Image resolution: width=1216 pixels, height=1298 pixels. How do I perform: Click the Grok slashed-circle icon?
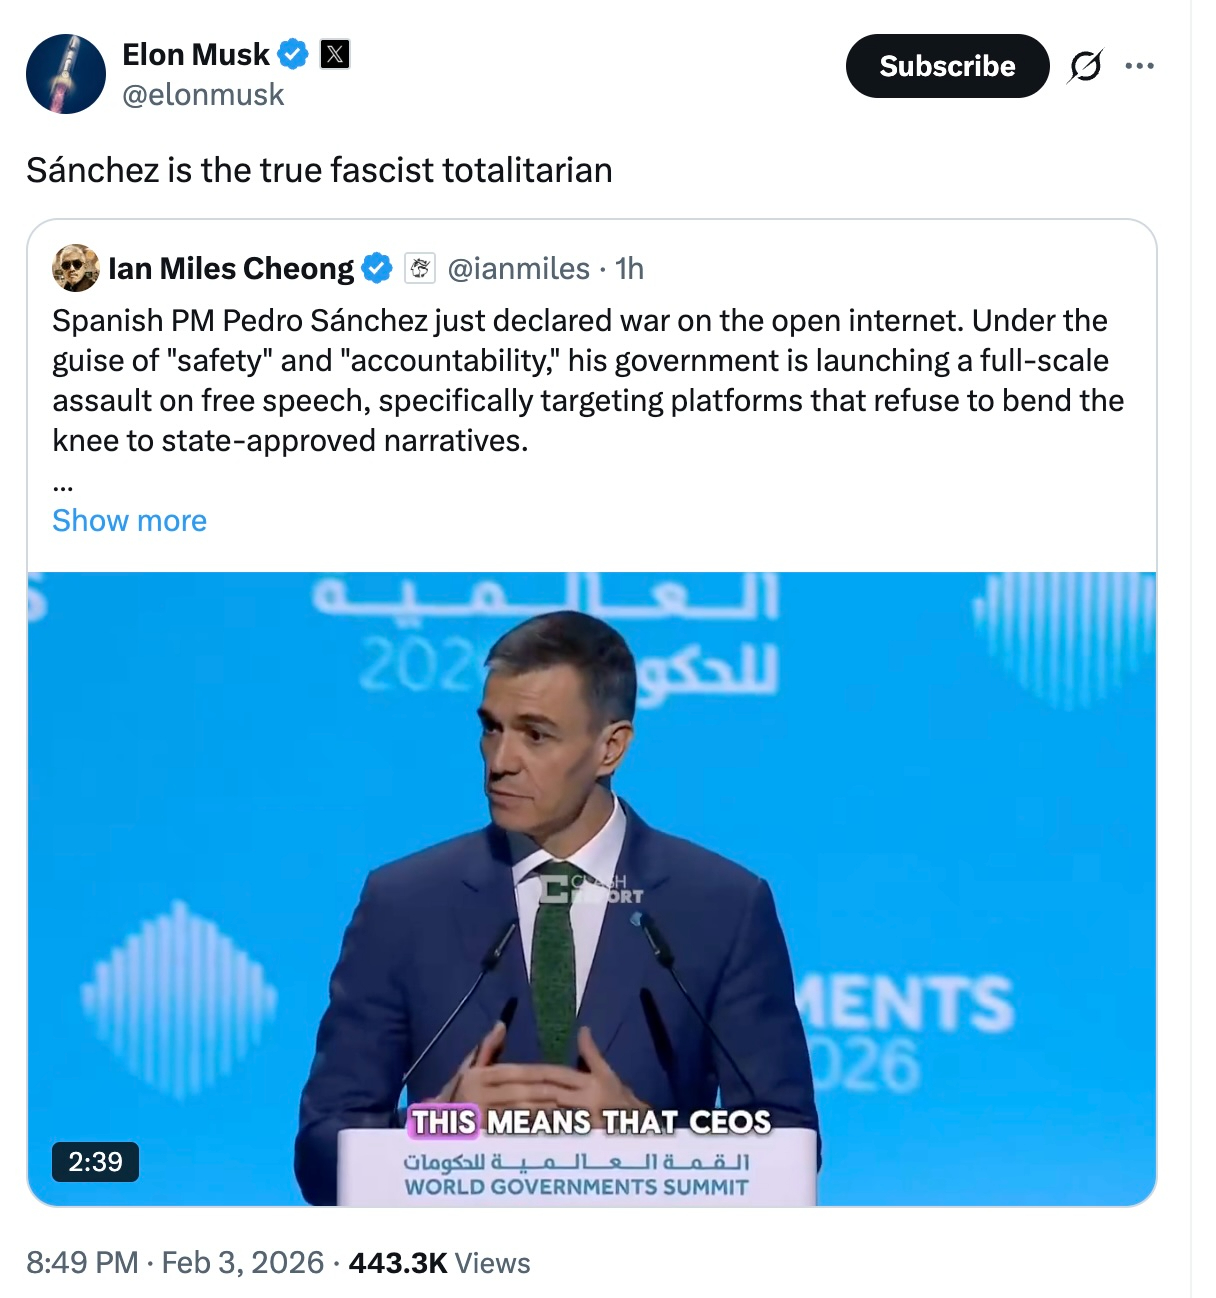1085,66
